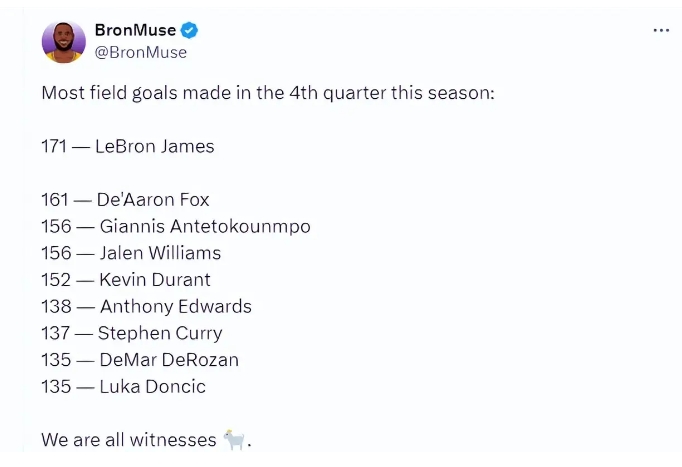682x467 pixels.
Task: Click the 161 number beside De'Aaron Fox
Action: 55,200
